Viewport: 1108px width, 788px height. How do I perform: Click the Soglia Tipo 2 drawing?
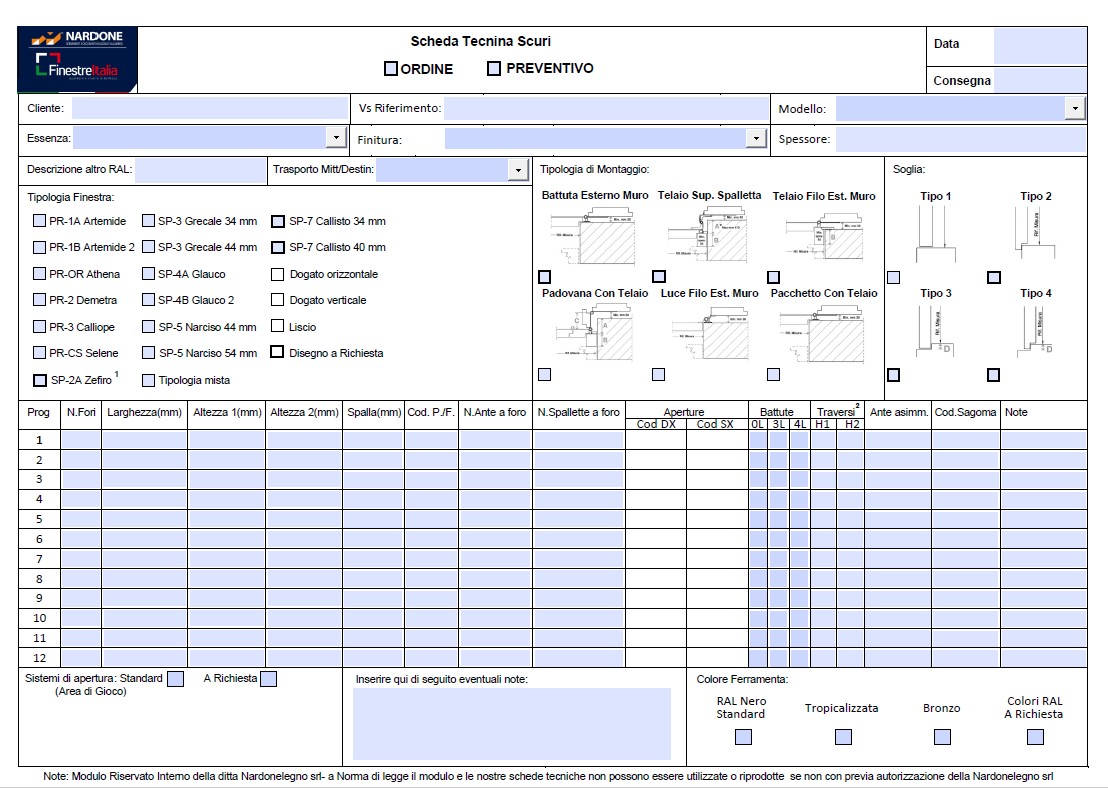[x=1035, y=233]
